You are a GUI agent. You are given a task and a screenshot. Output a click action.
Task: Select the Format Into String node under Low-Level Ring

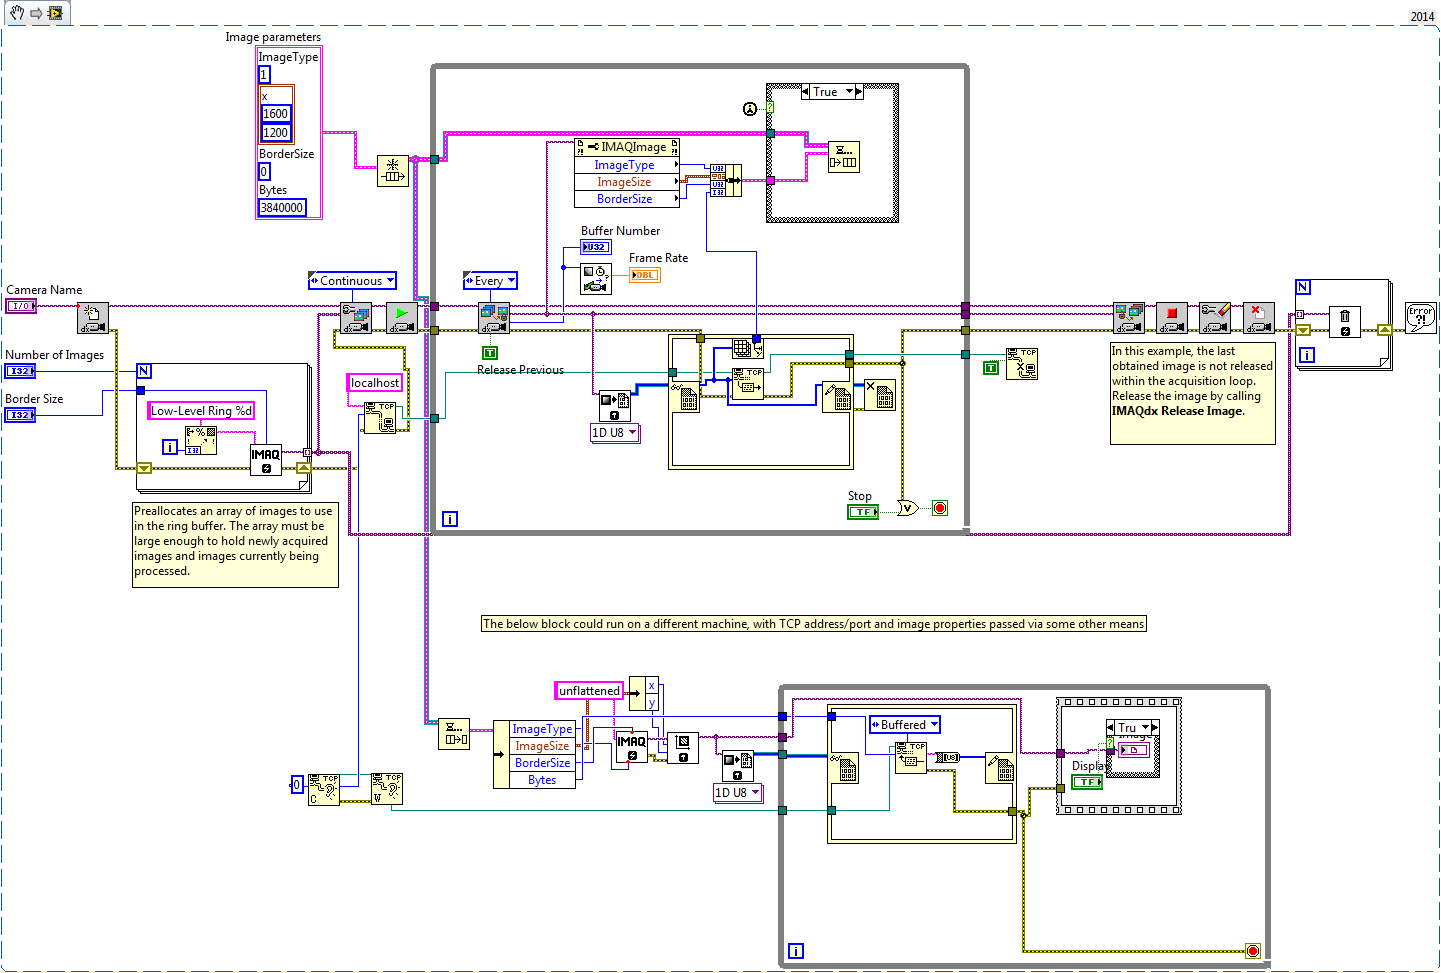pos(201,441)
